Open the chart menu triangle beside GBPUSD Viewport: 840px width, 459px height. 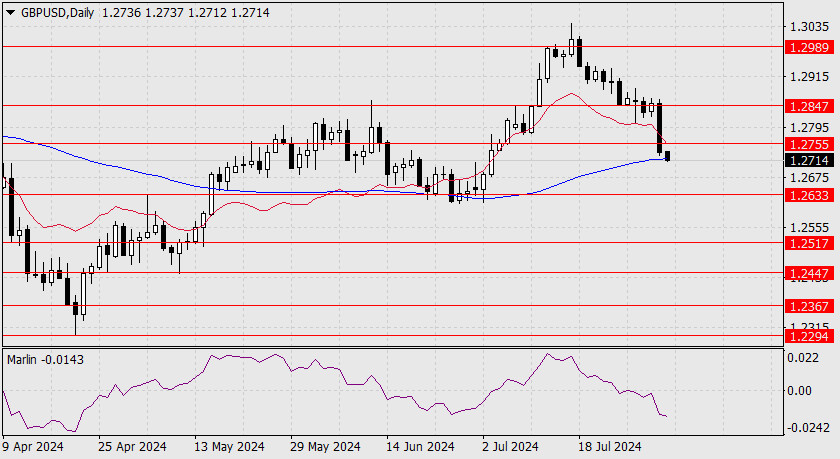[10, 13]
